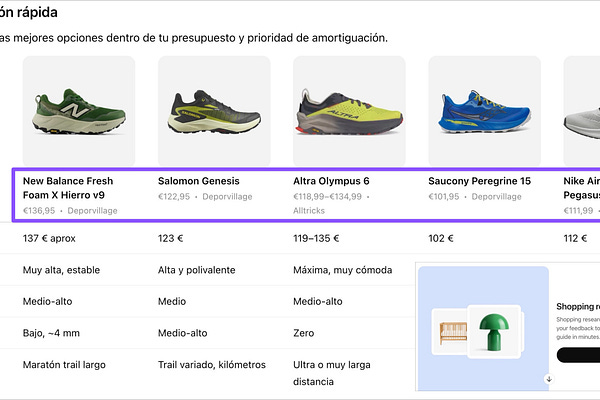The image size is (600, 400).
Task: Click the small down arrow icon on the popup
Action: pos(549,379)
